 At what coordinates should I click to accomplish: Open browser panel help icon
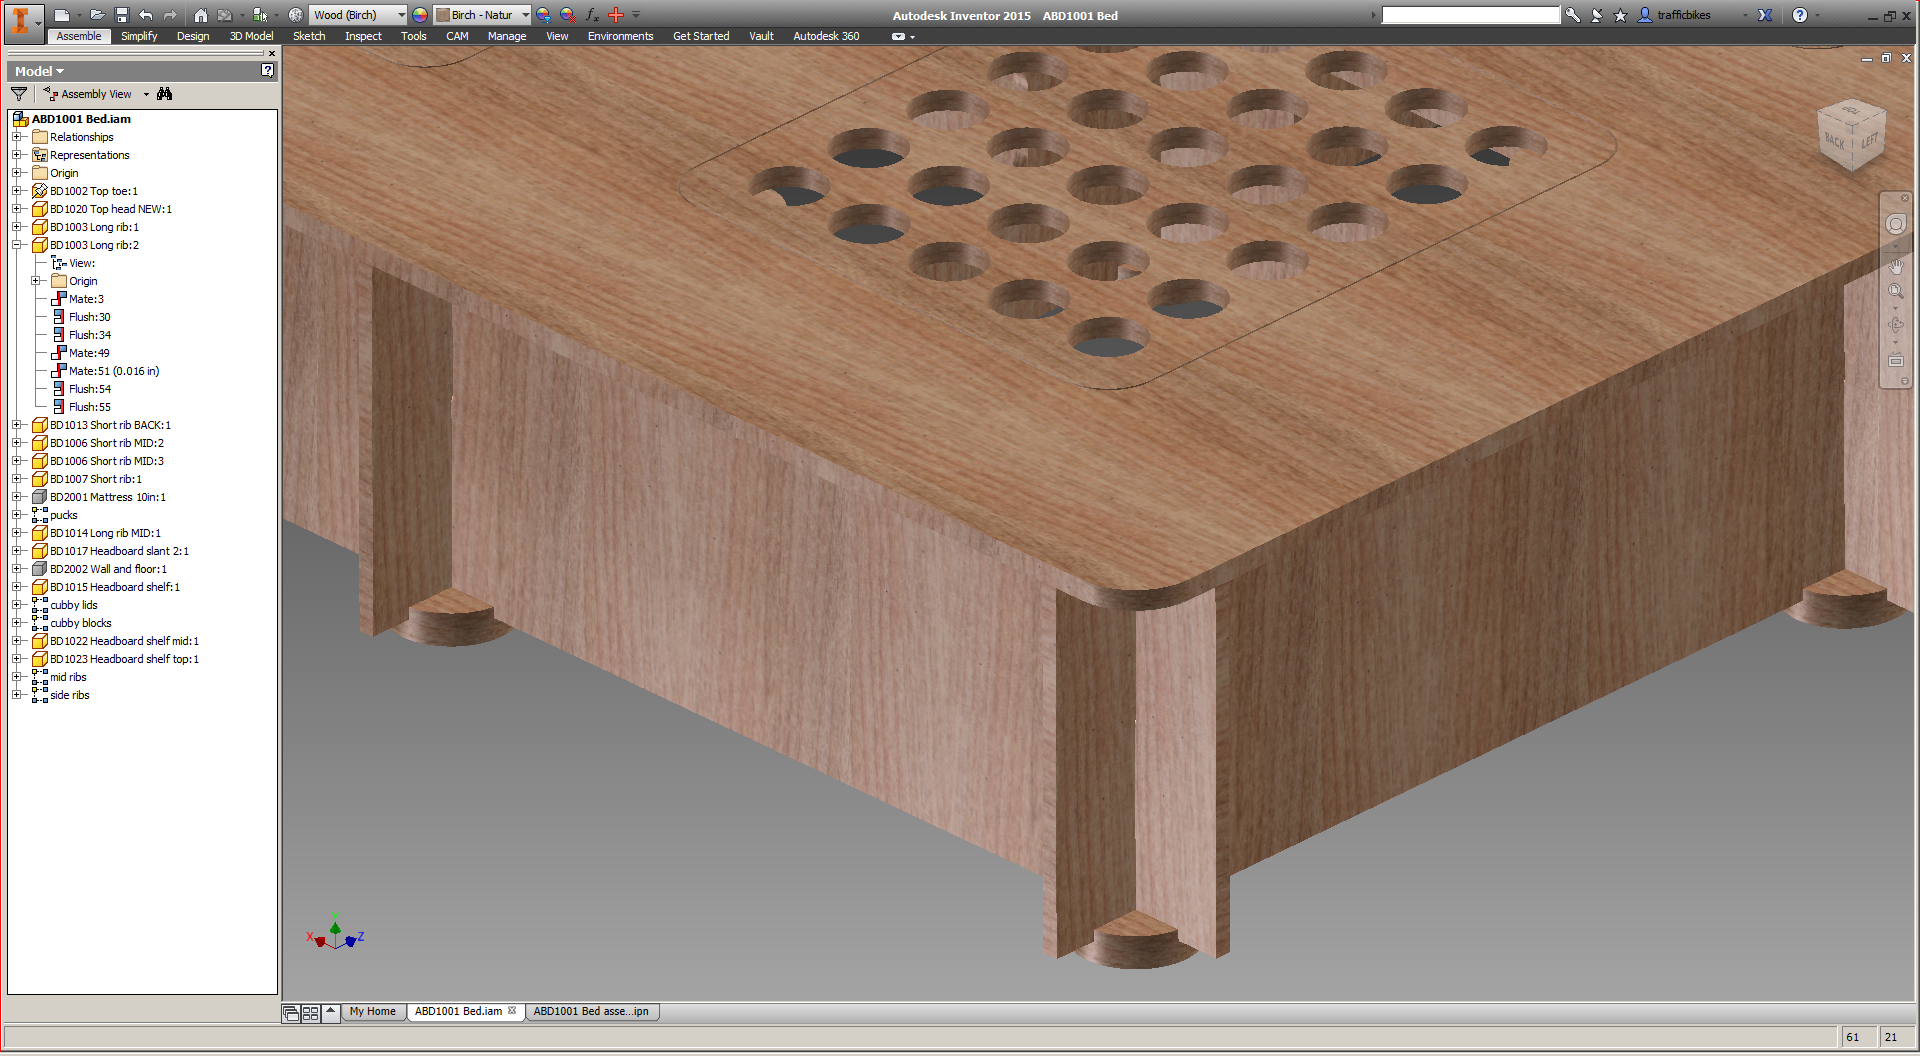267,70
